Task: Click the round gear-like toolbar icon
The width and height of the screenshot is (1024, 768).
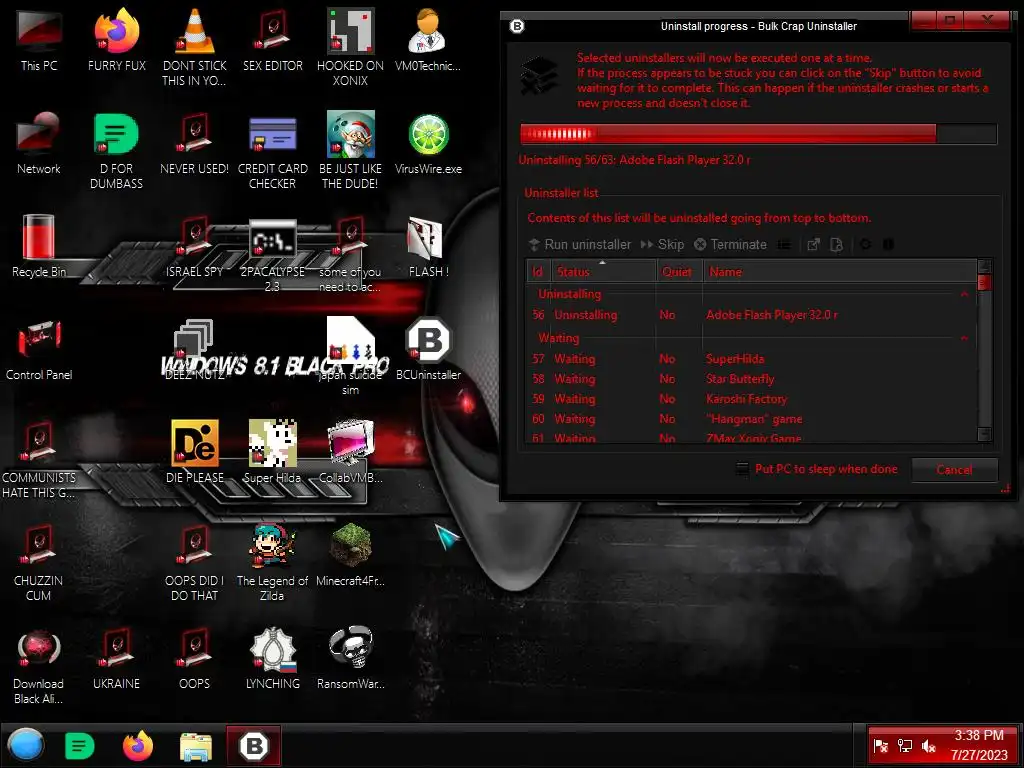Action: [x=865, y=244]
